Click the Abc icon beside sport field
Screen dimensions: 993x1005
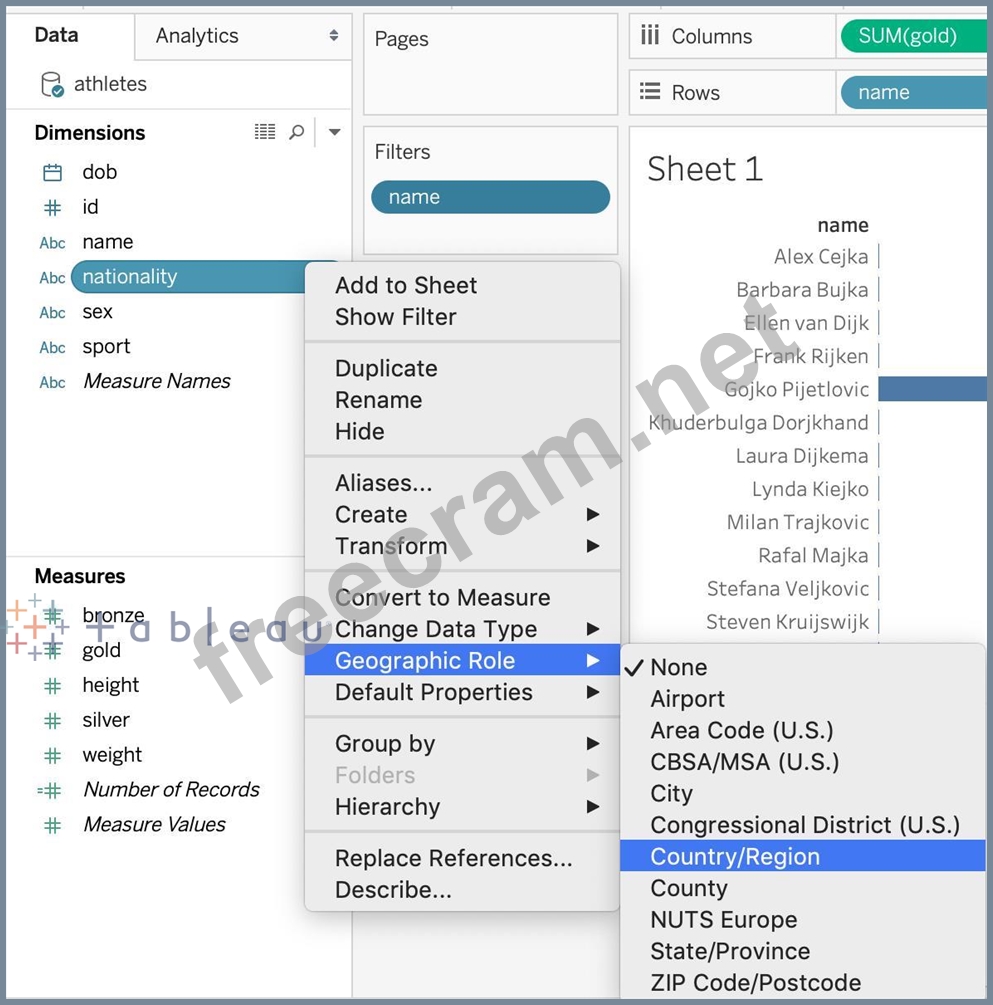(52, 348)
